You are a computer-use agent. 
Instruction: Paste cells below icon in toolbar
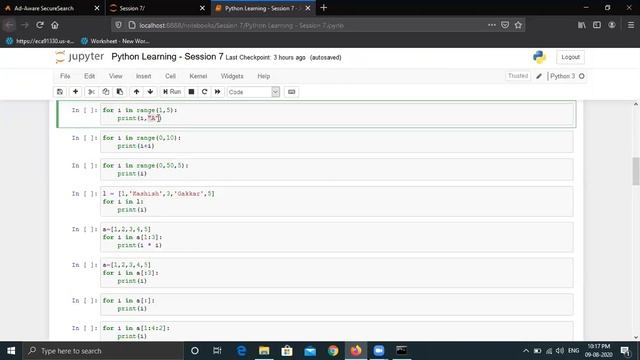[x=120, y=92]
